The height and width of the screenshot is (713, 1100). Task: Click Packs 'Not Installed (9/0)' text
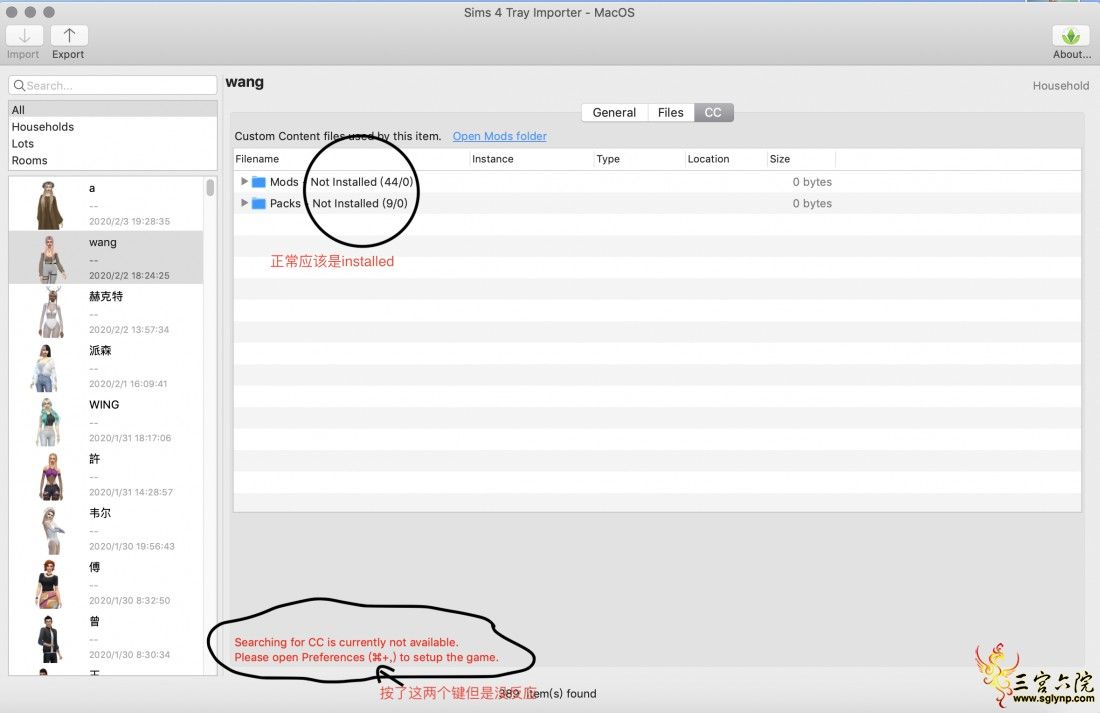[360, 204]
